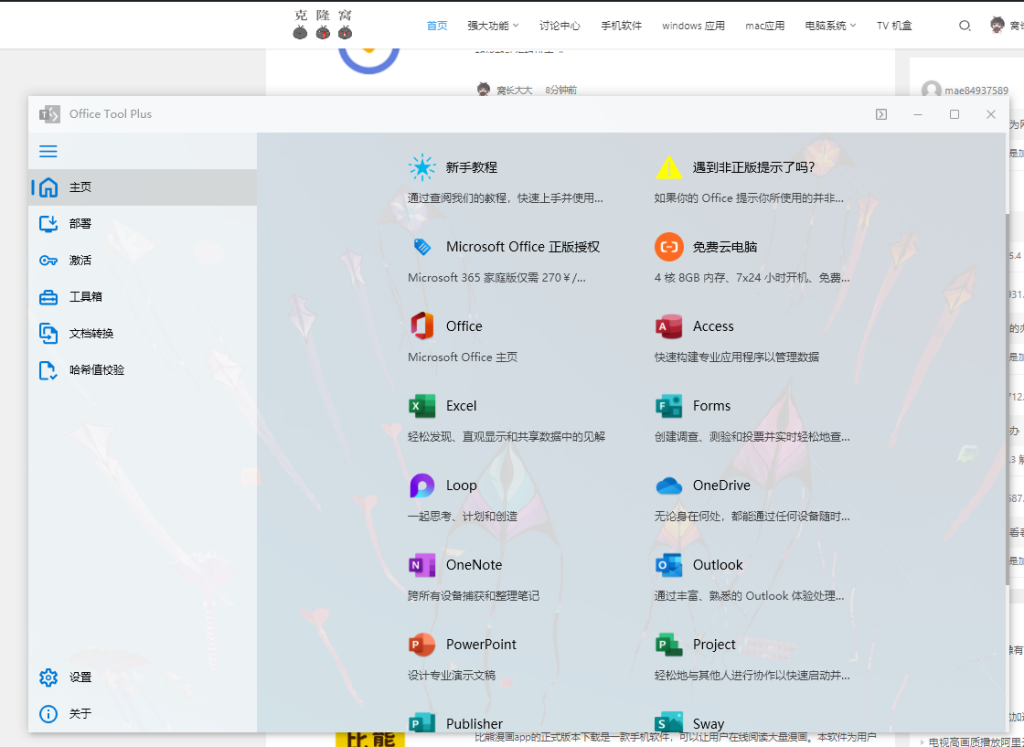Open the Forms app icon
The height and width of the screenshot is (747, 1024).
coord(669,406)
